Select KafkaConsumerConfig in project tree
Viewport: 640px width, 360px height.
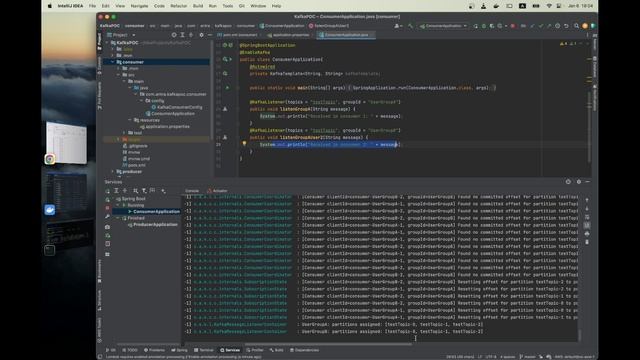176,107
